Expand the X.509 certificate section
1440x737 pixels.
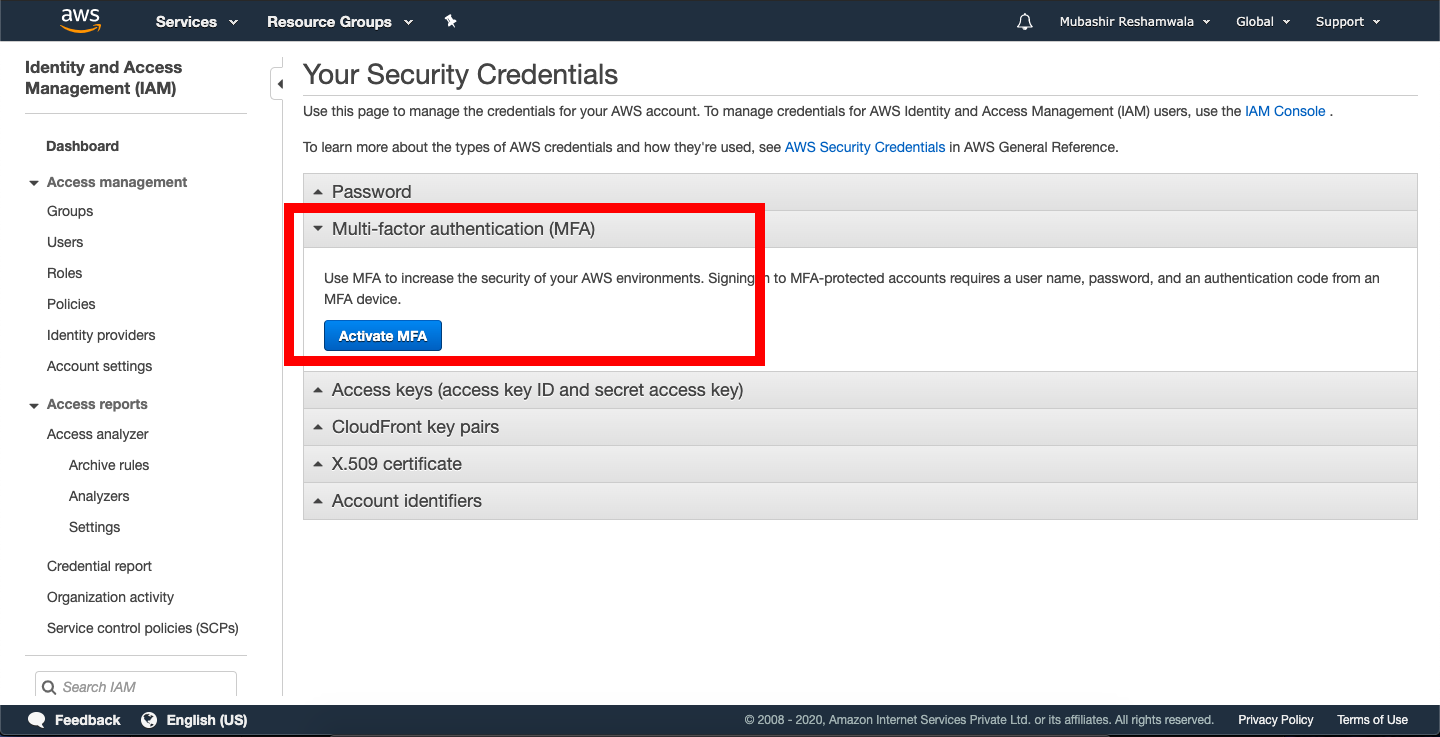click(x=860, y=464)
